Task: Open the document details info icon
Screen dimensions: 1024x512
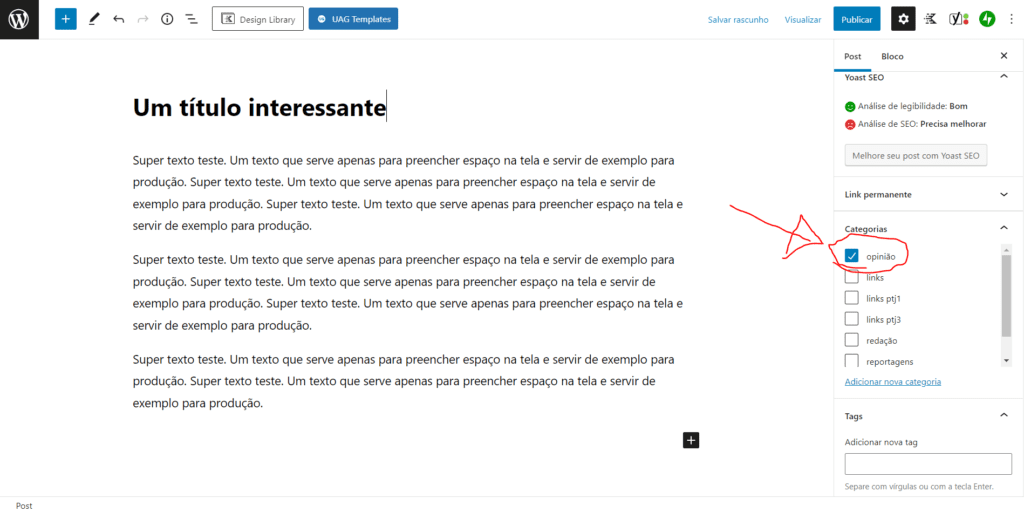Action: click(x=167, y=19)
